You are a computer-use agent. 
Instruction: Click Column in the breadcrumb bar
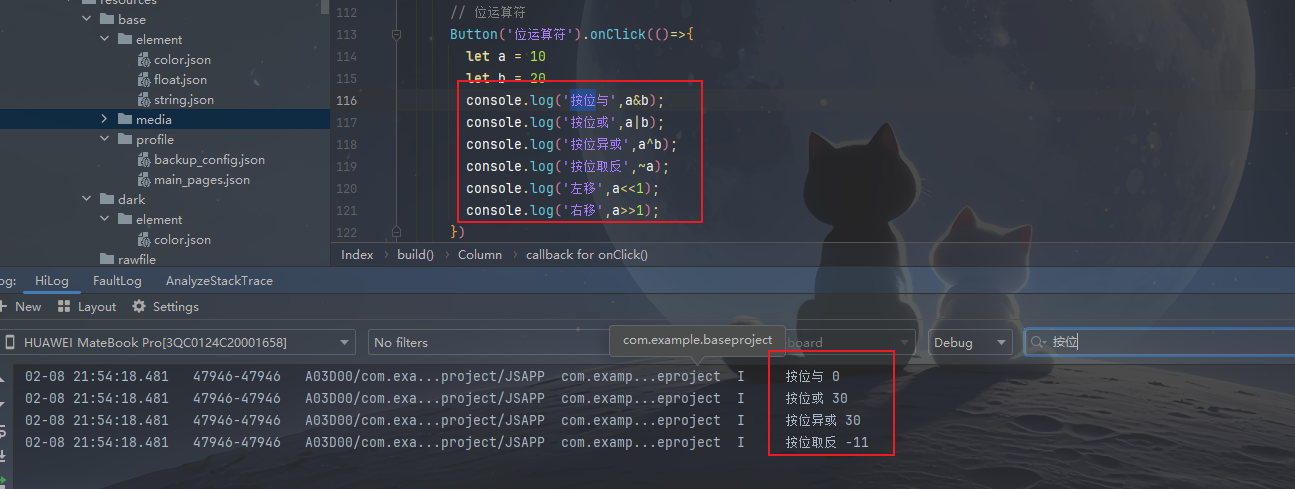pyautogui.click(x=480, y=254)
